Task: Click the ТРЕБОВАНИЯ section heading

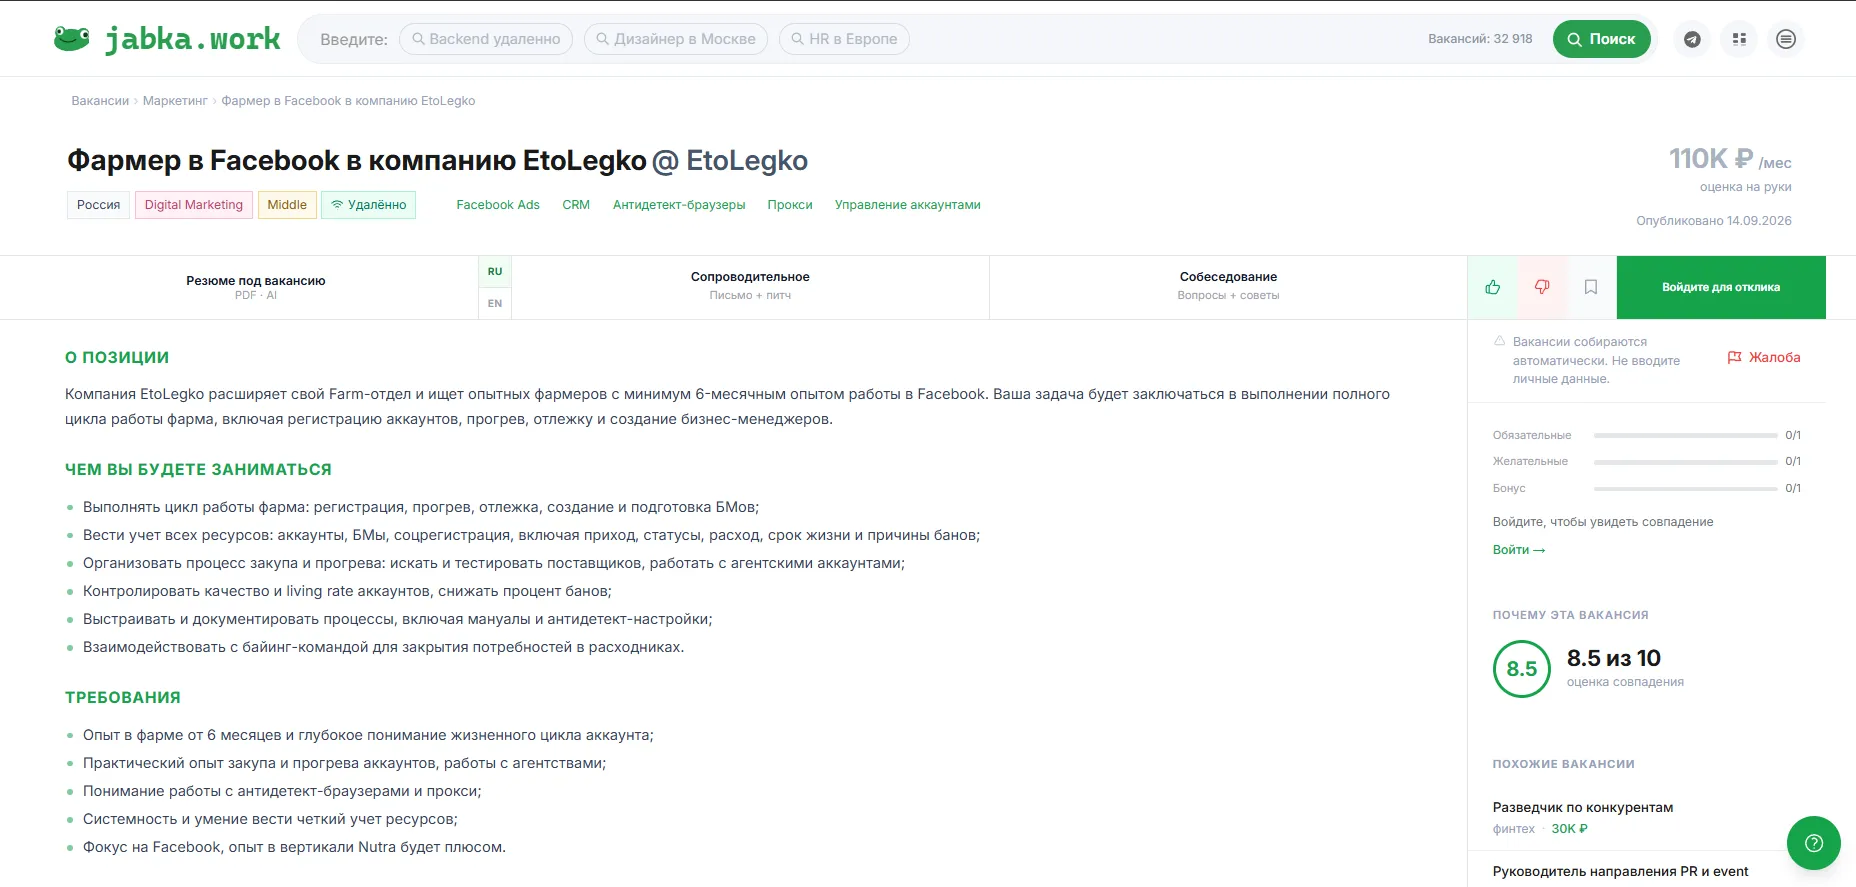Action: point(123,698)
